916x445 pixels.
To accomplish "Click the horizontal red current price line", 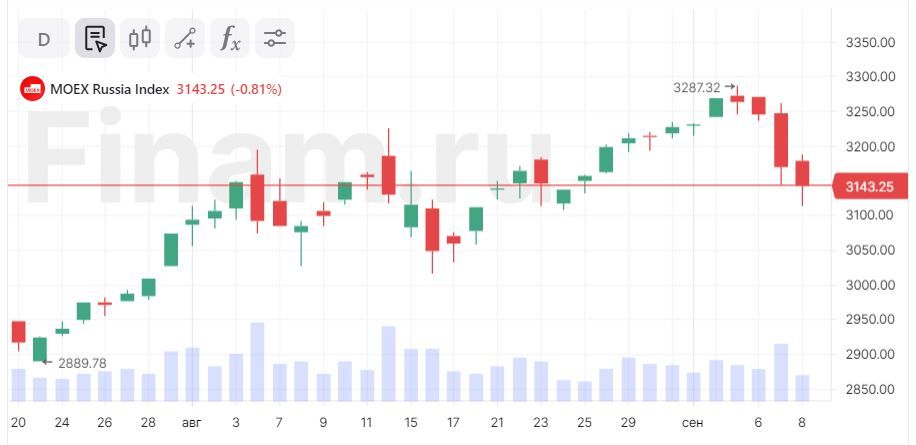I will pos(419,185).
